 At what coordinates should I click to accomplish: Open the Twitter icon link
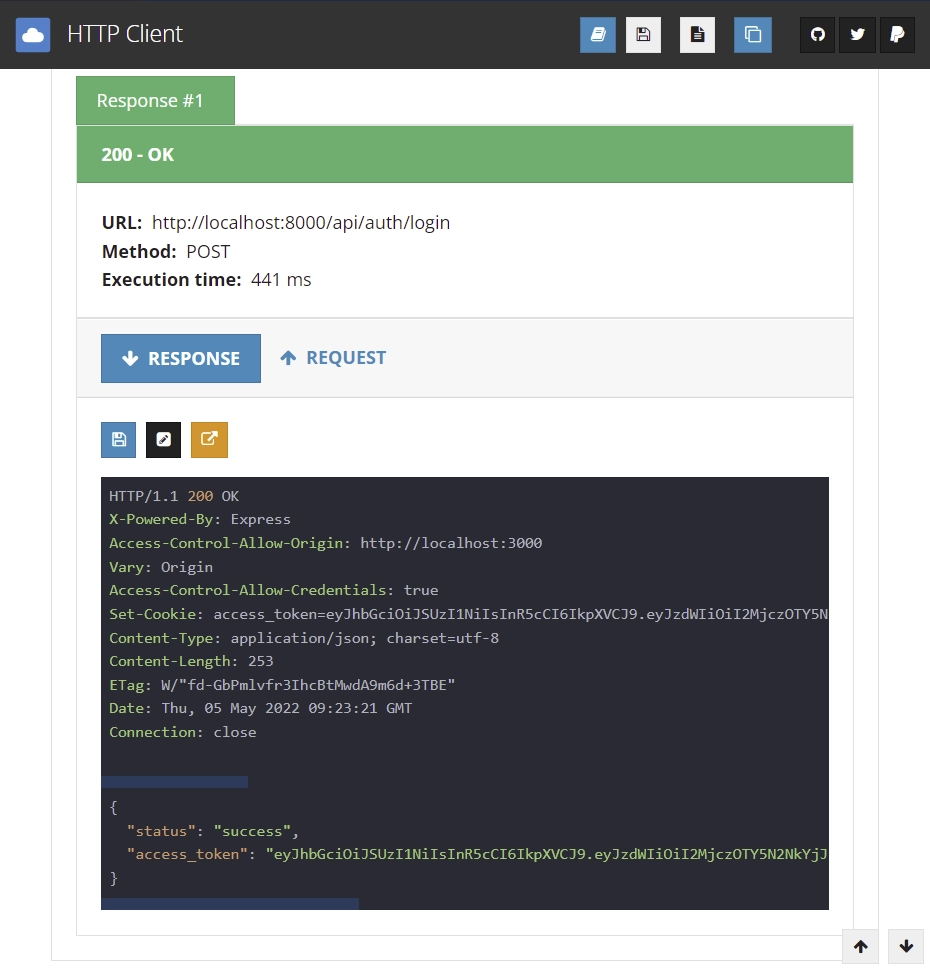(857, 35)
